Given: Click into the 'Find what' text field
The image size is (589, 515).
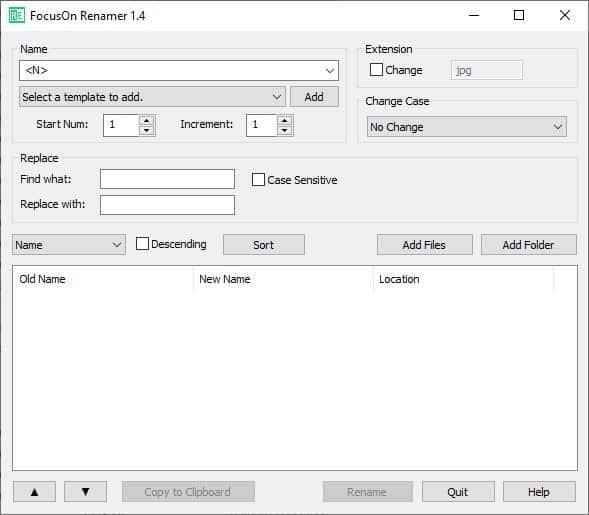Looking at the screenshot, I should (x=168, y=179).
